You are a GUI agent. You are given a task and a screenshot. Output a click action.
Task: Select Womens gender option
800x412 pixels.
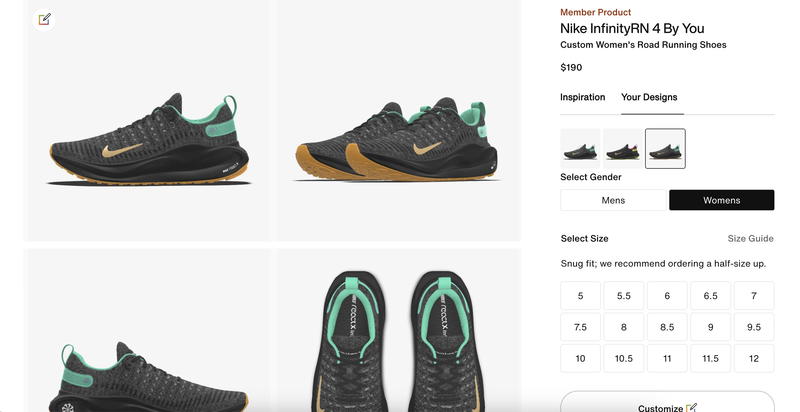coord(721,200)
